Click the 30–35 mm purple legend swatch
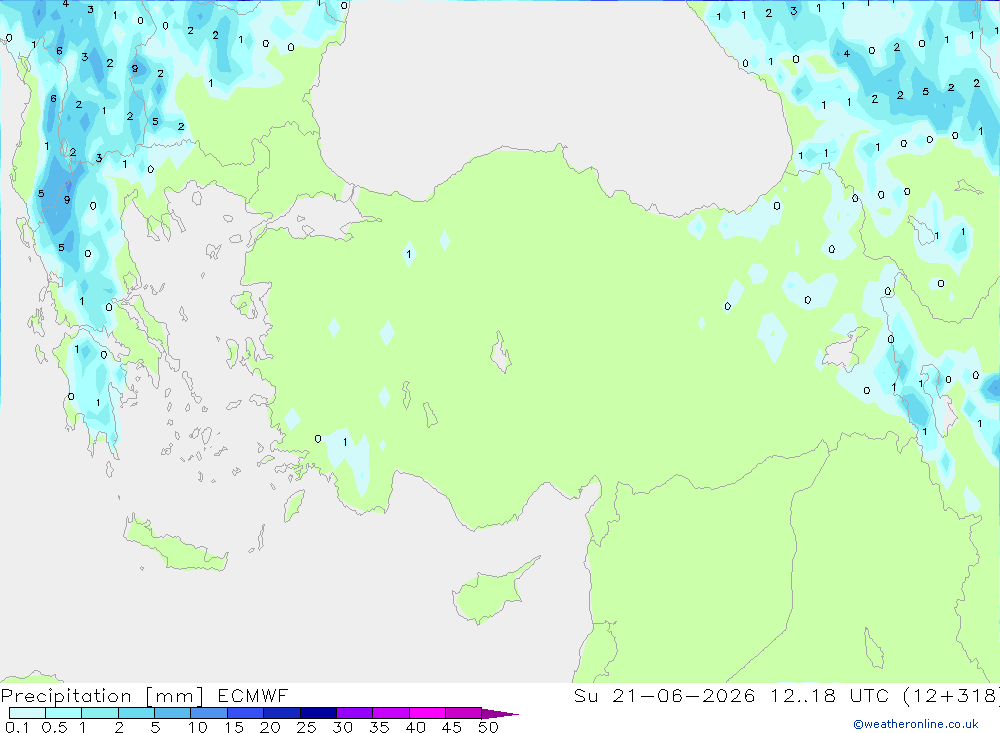 [355, 713]
